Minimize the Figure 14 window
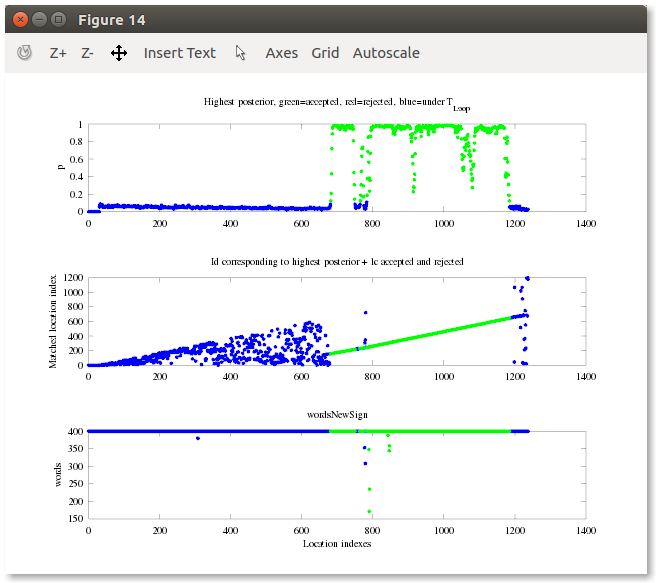This screenshot has height=583, width=656. (38, 19)
